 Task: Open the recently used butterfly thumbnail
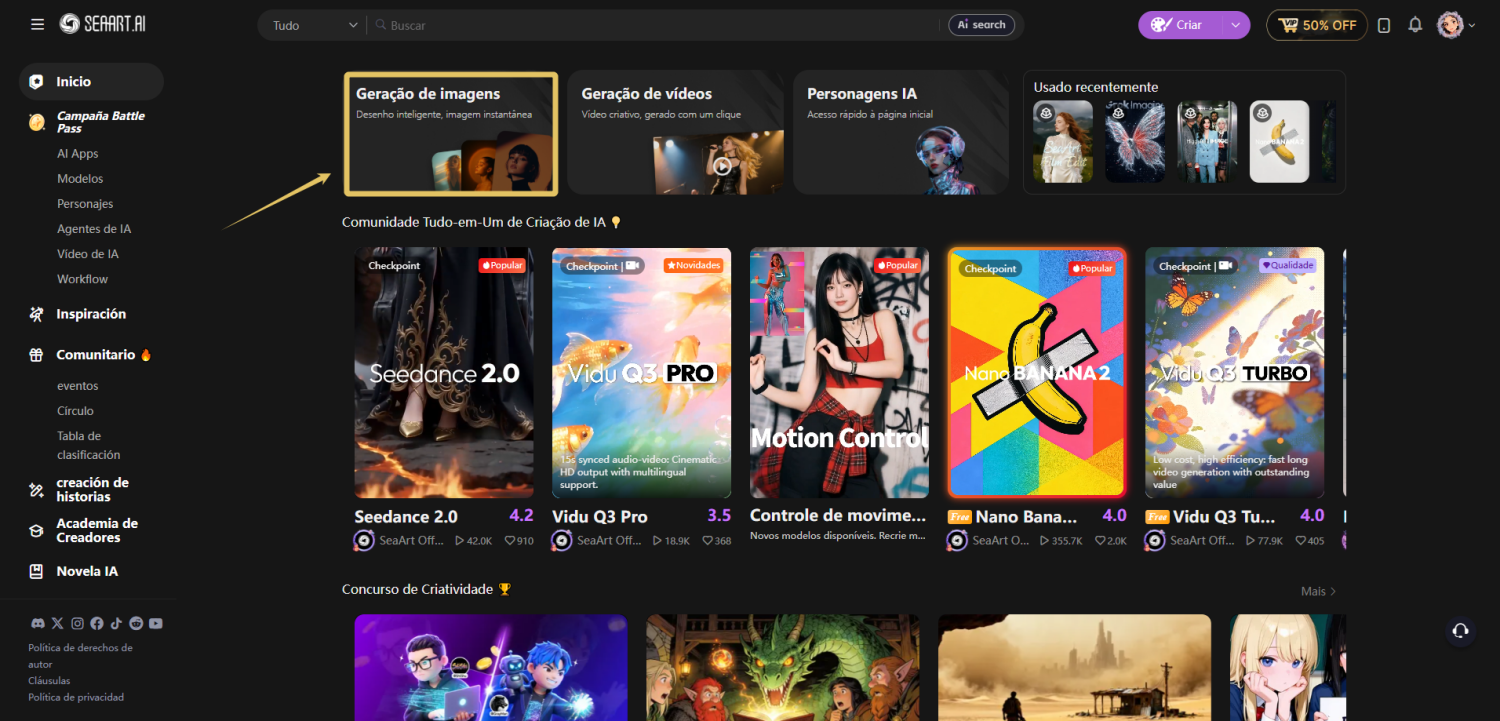click(x=1135, y=141)
